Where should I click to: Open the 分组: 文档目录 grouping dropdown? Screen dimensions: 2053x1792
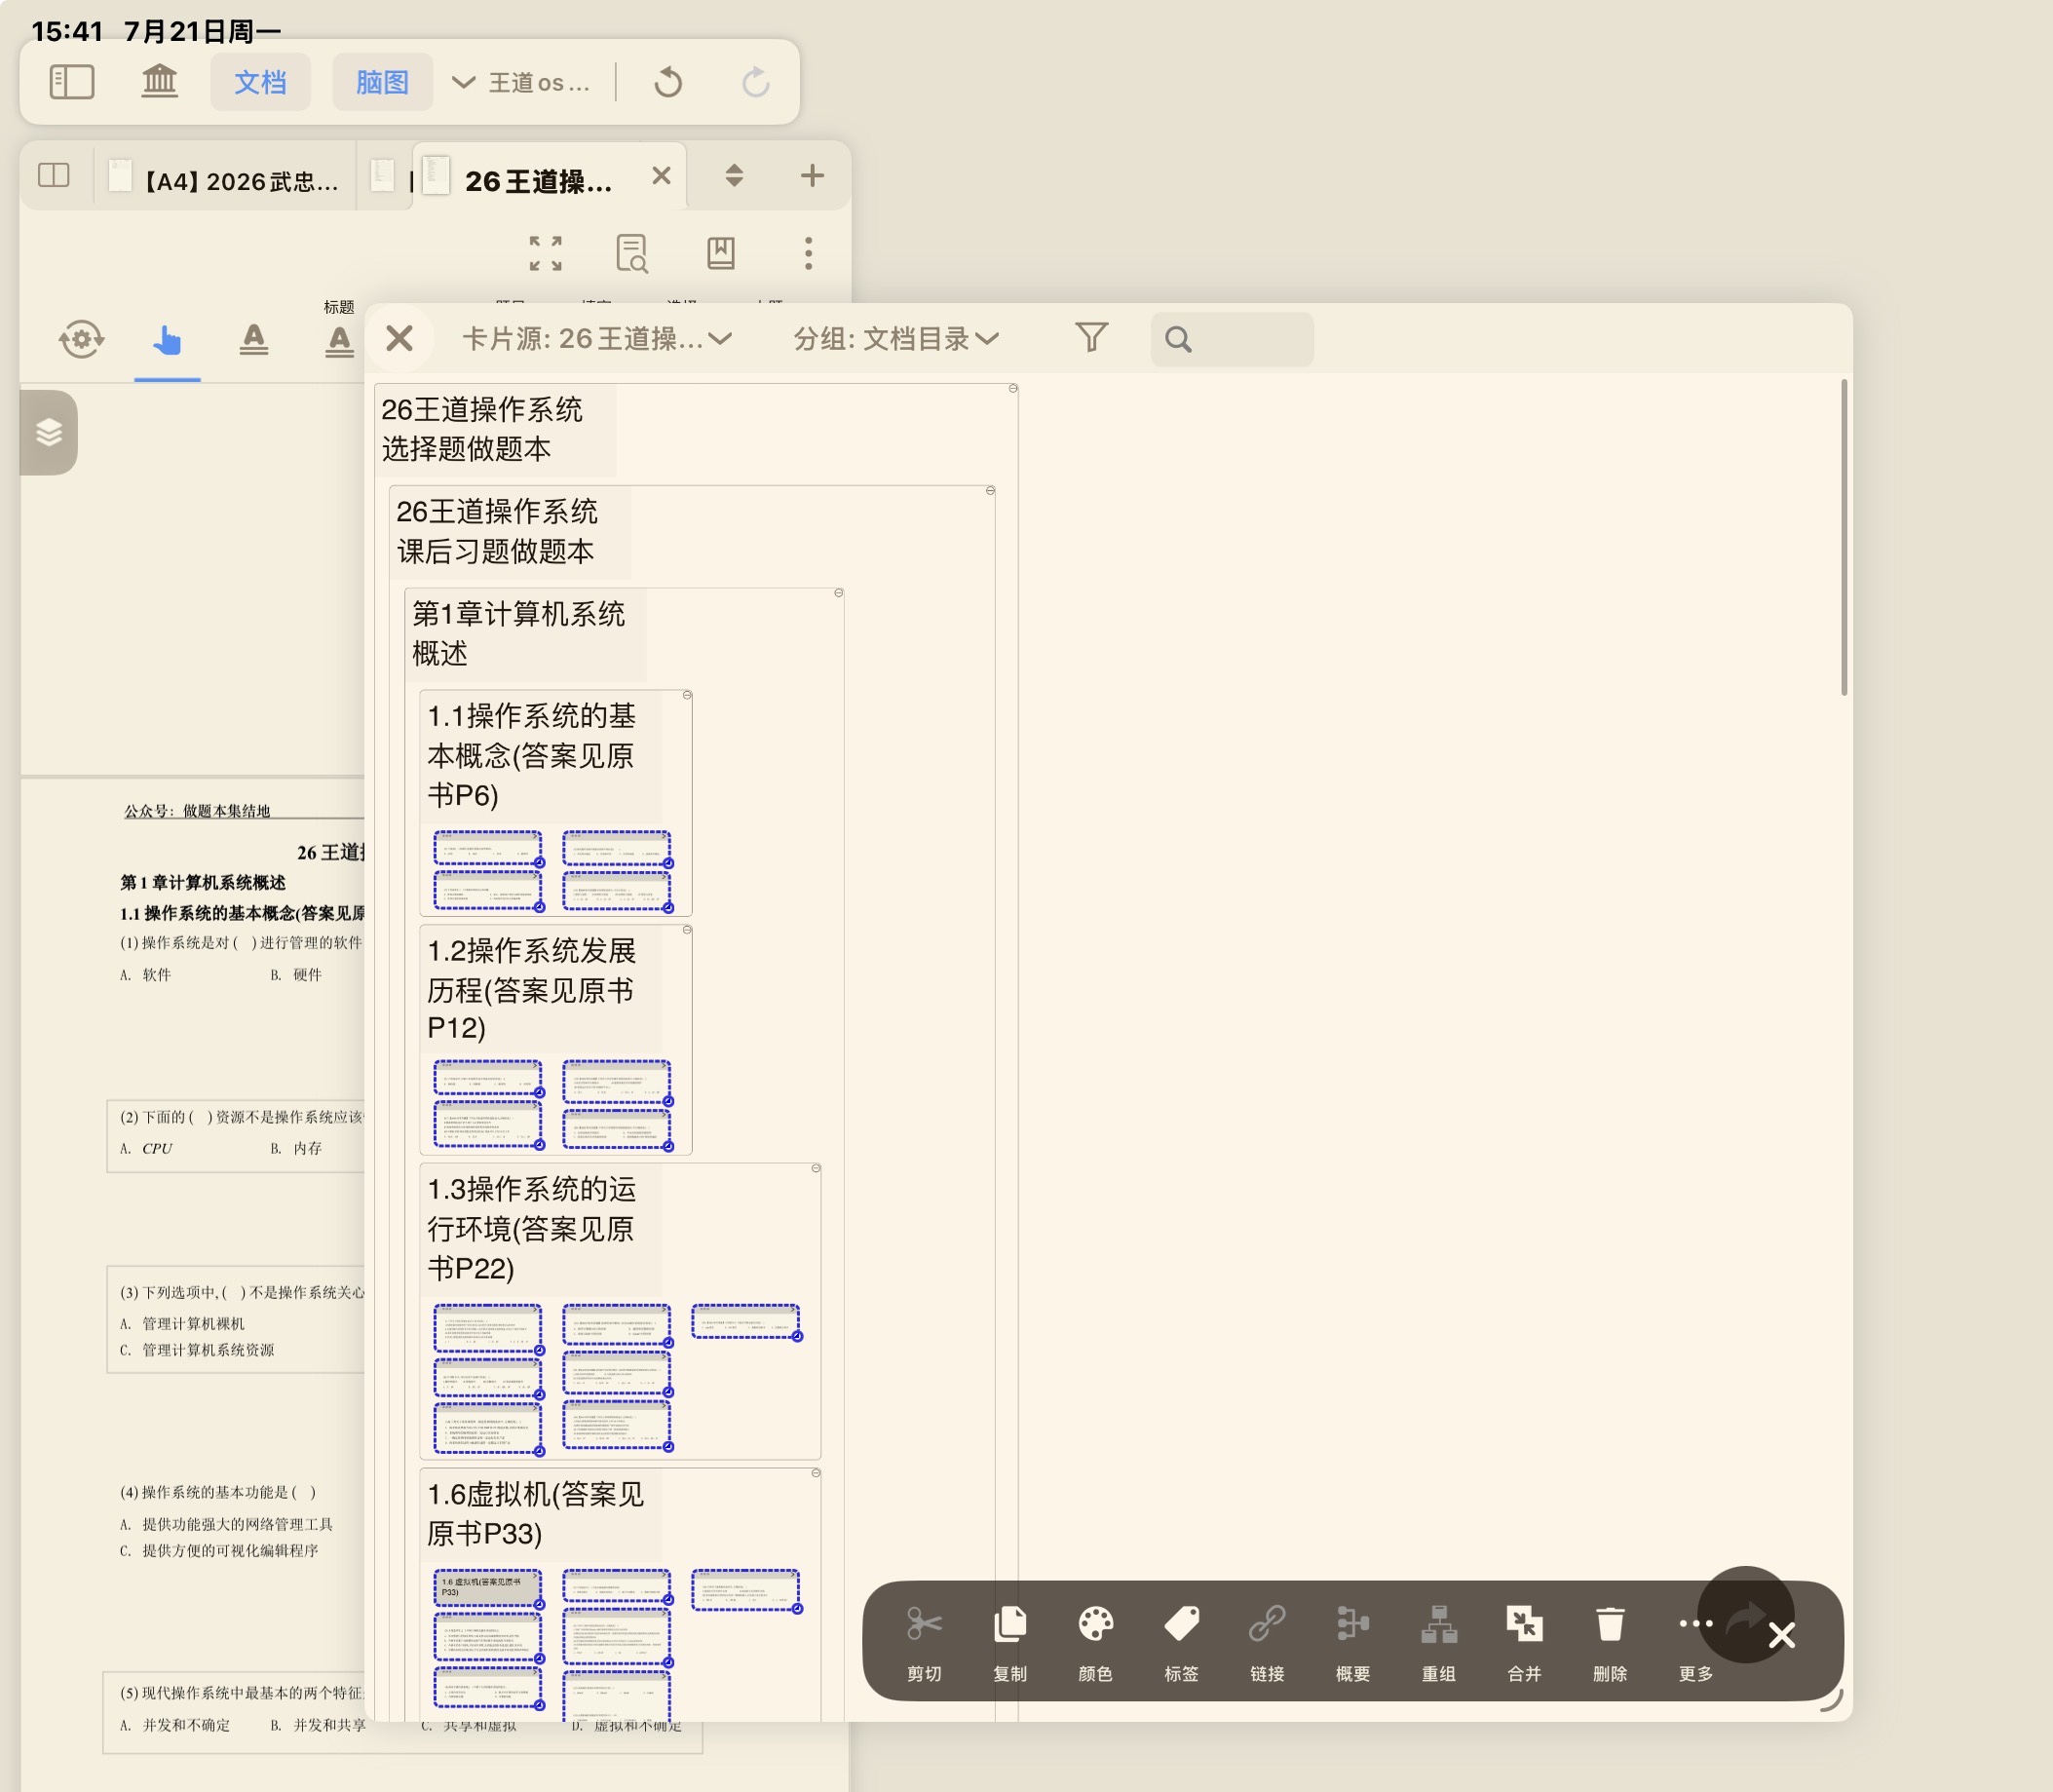[x=895, y=339]
